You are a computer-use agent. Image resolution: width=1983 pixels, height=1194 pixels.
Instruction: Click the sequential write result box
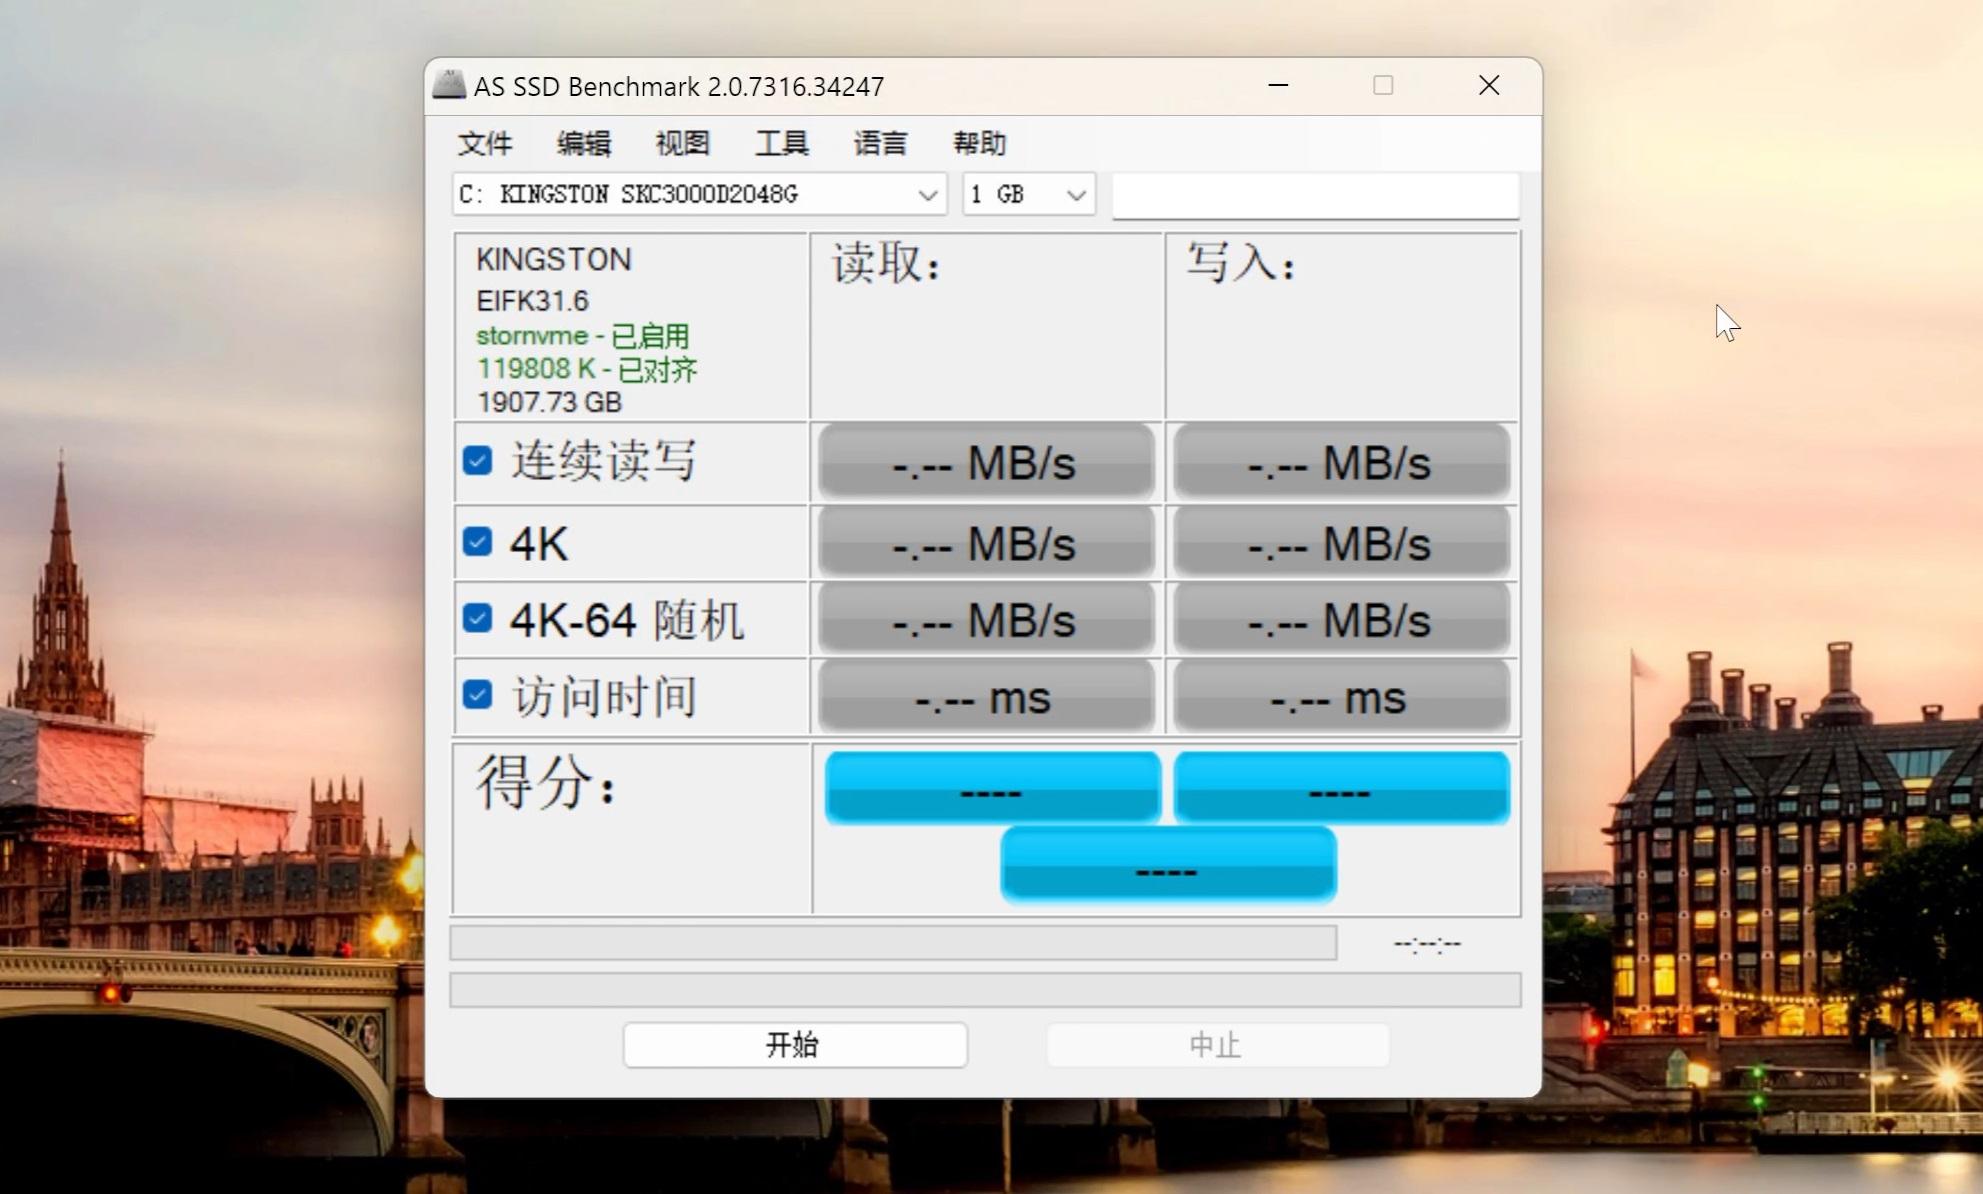click(x=1341, y=462)
